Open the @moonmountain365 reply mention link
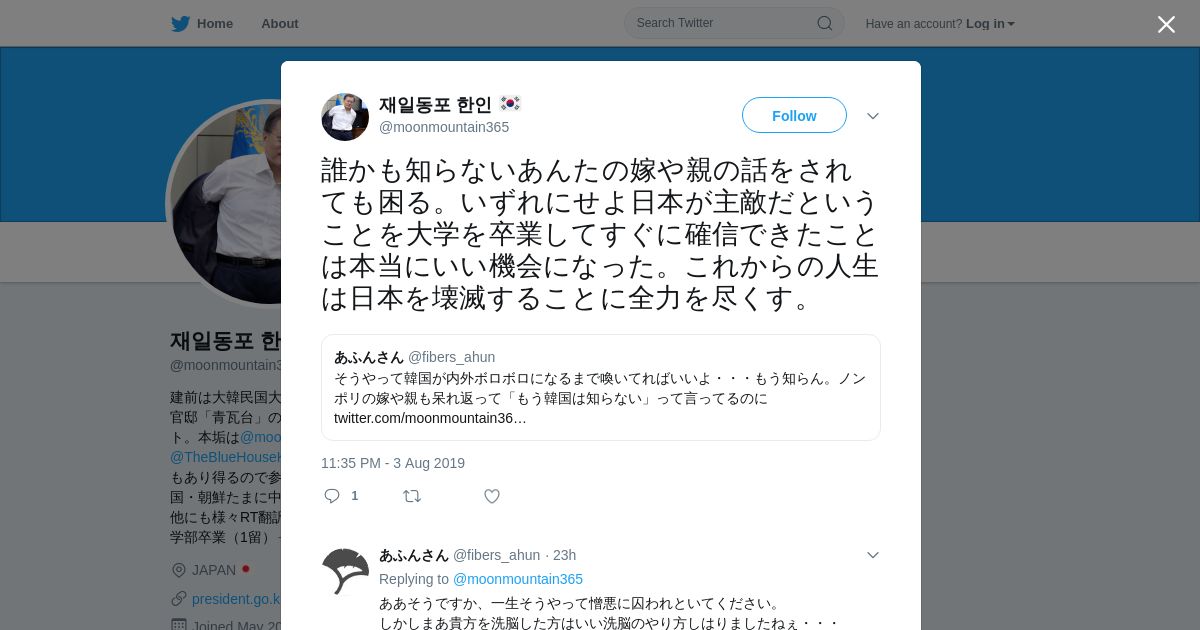The image size is (1200, 630). (x=518, y=579)
